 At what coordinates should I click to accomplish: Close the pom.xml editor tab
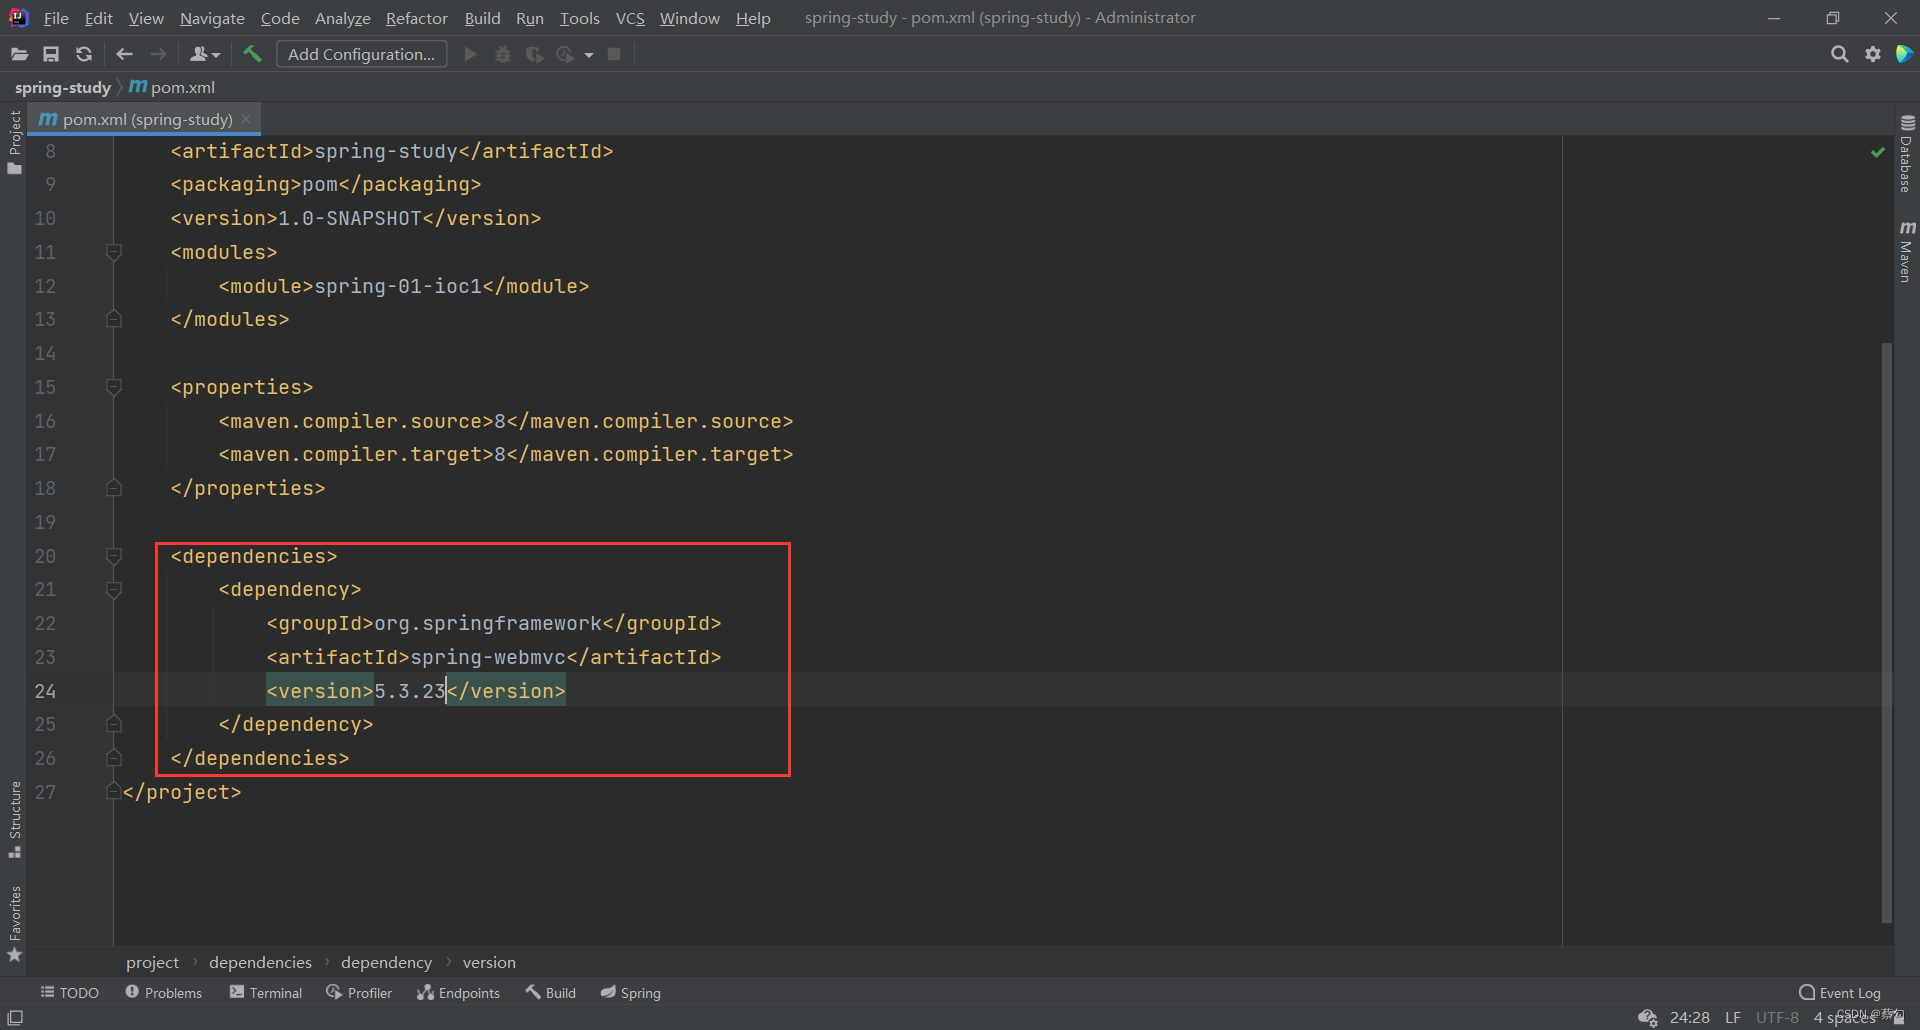pyautogui.click(x=246, y=119)
